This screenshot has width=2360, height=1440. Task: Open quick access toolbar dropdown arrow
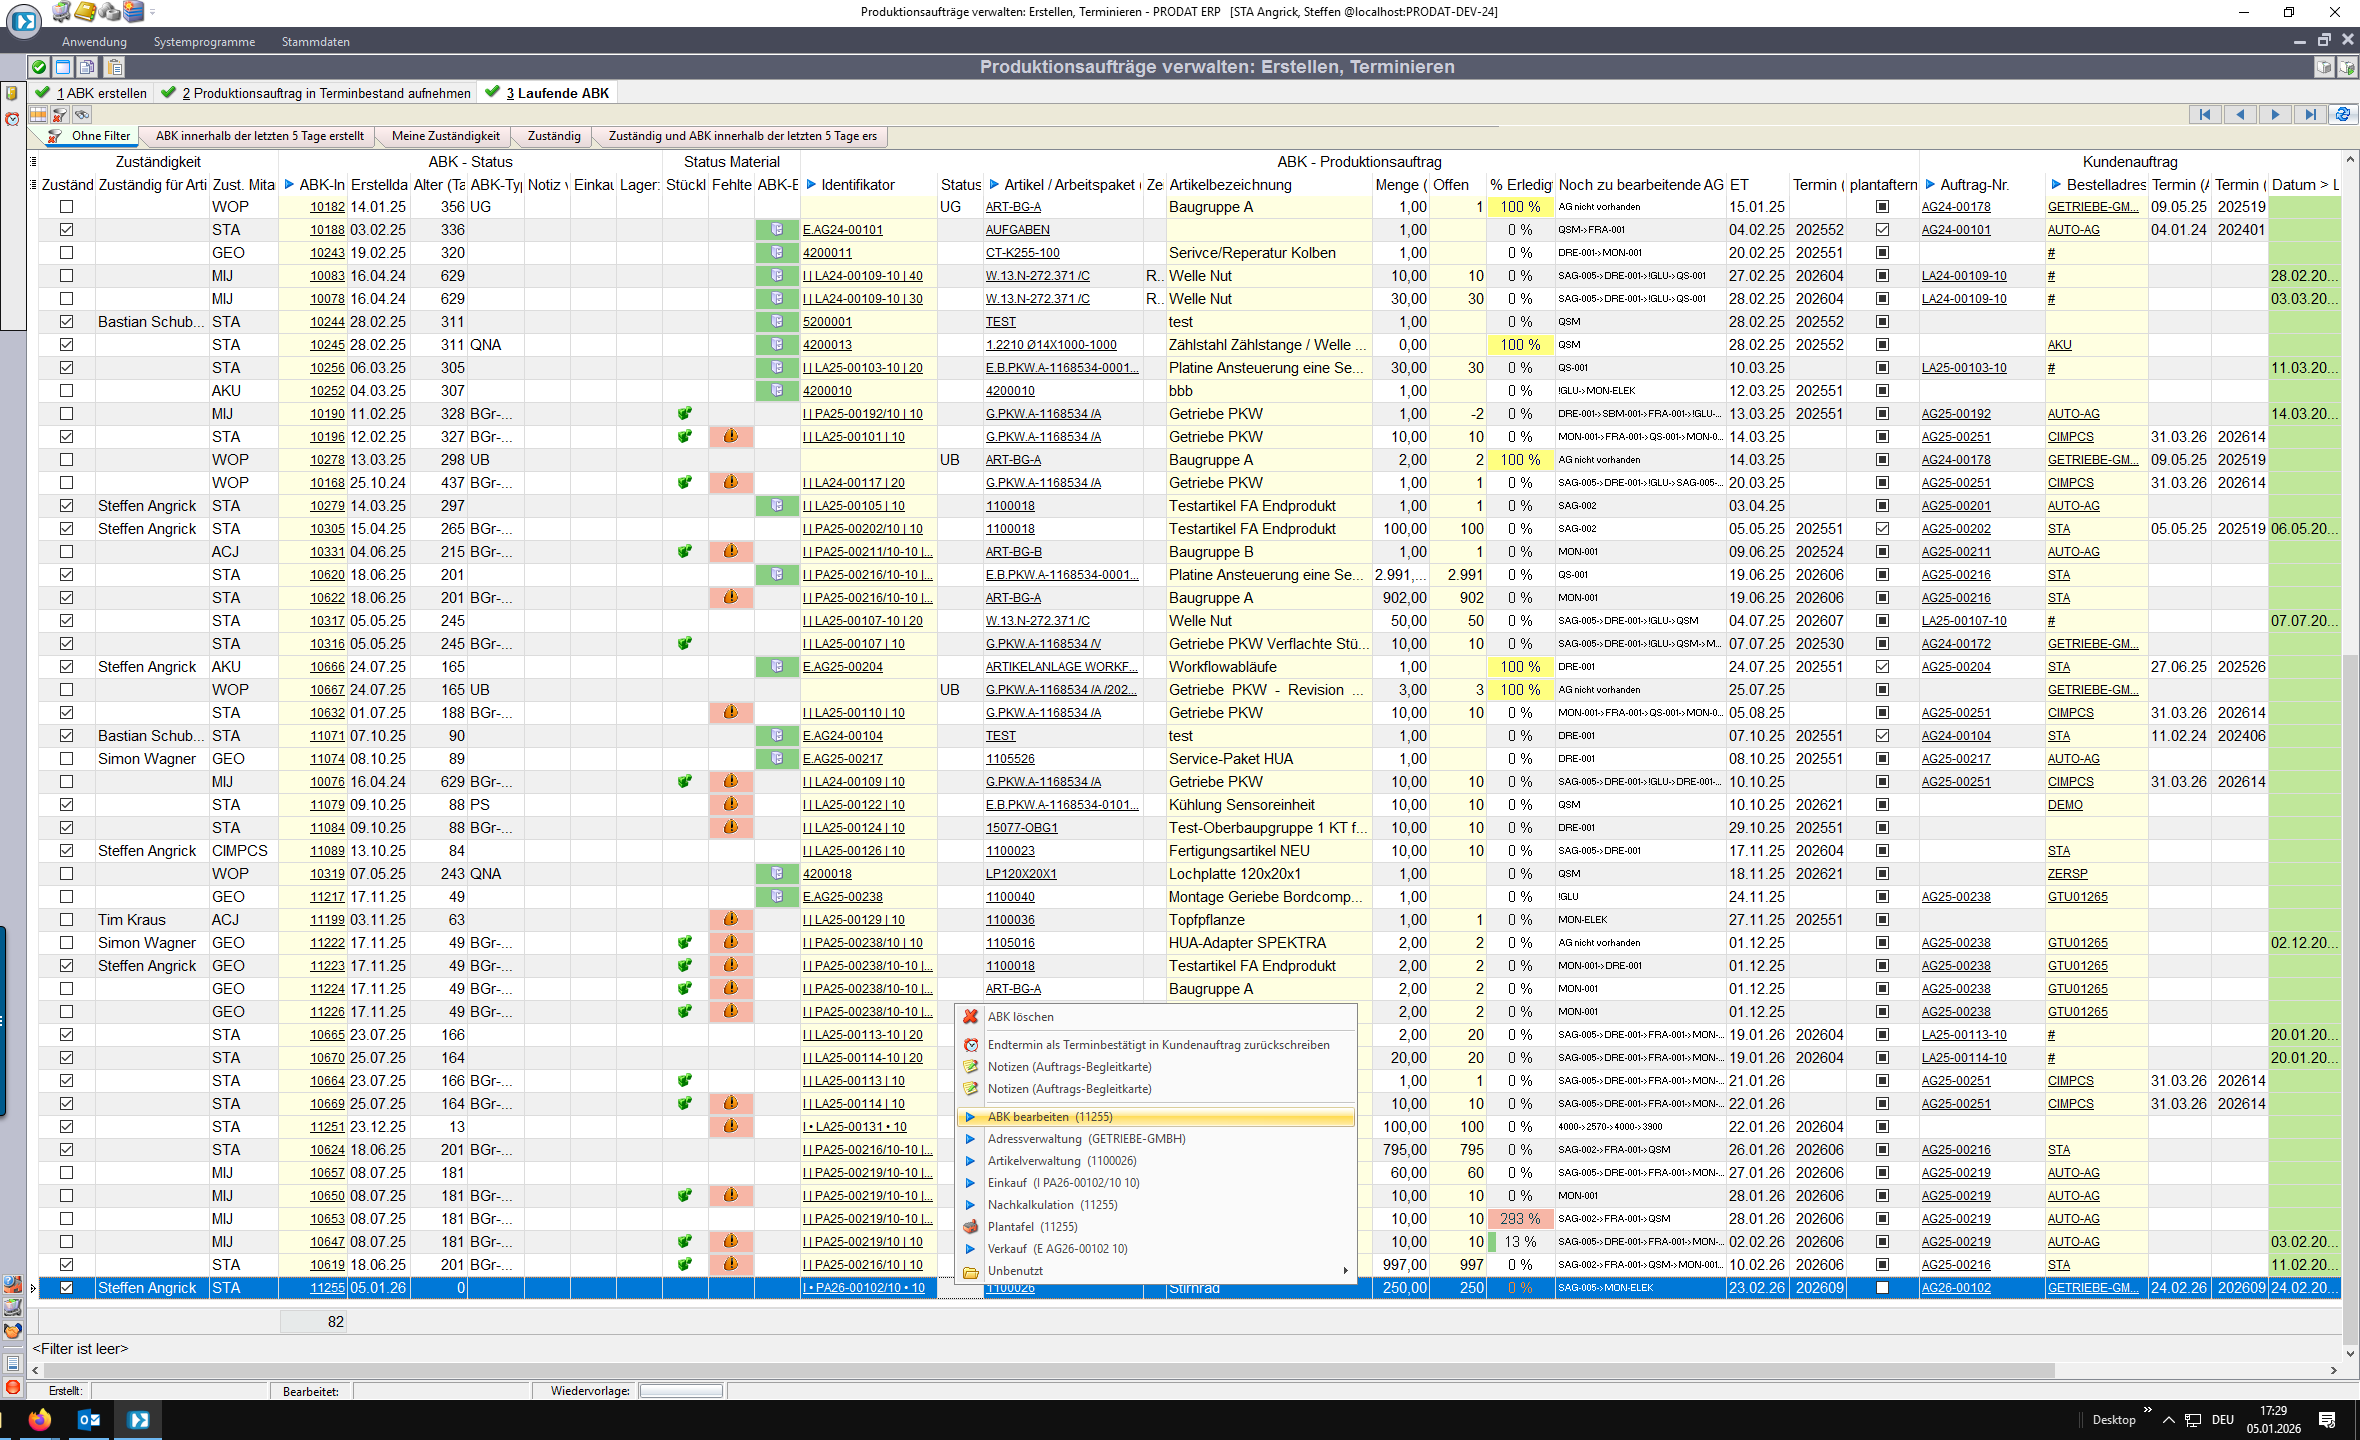pyautogui.click(x=153, y=12)
